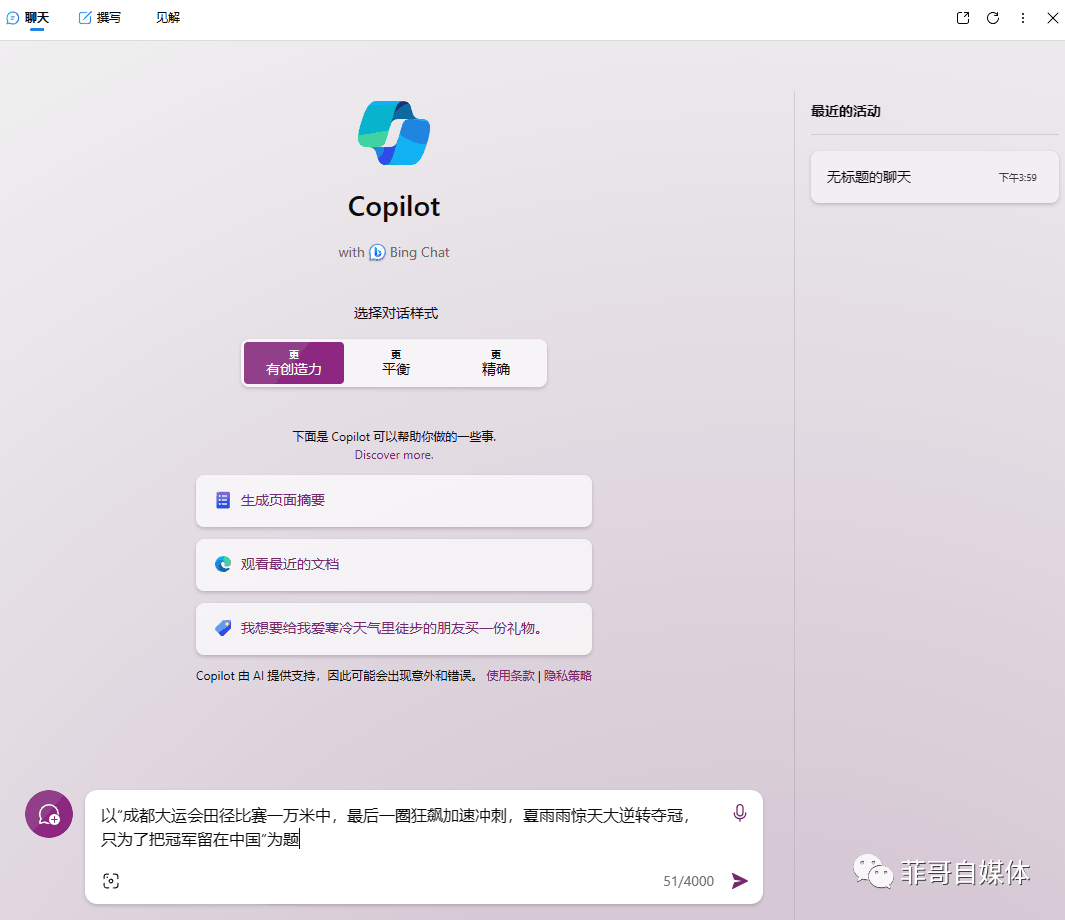Open the 隐私策略 link
1065x920 pixels.
coord(568,676)
